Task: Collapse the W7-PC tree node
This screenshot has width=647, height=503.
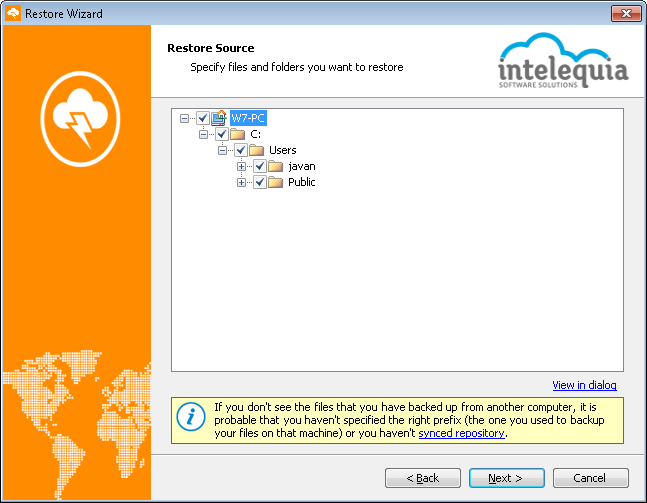Action: coord(184,118)
